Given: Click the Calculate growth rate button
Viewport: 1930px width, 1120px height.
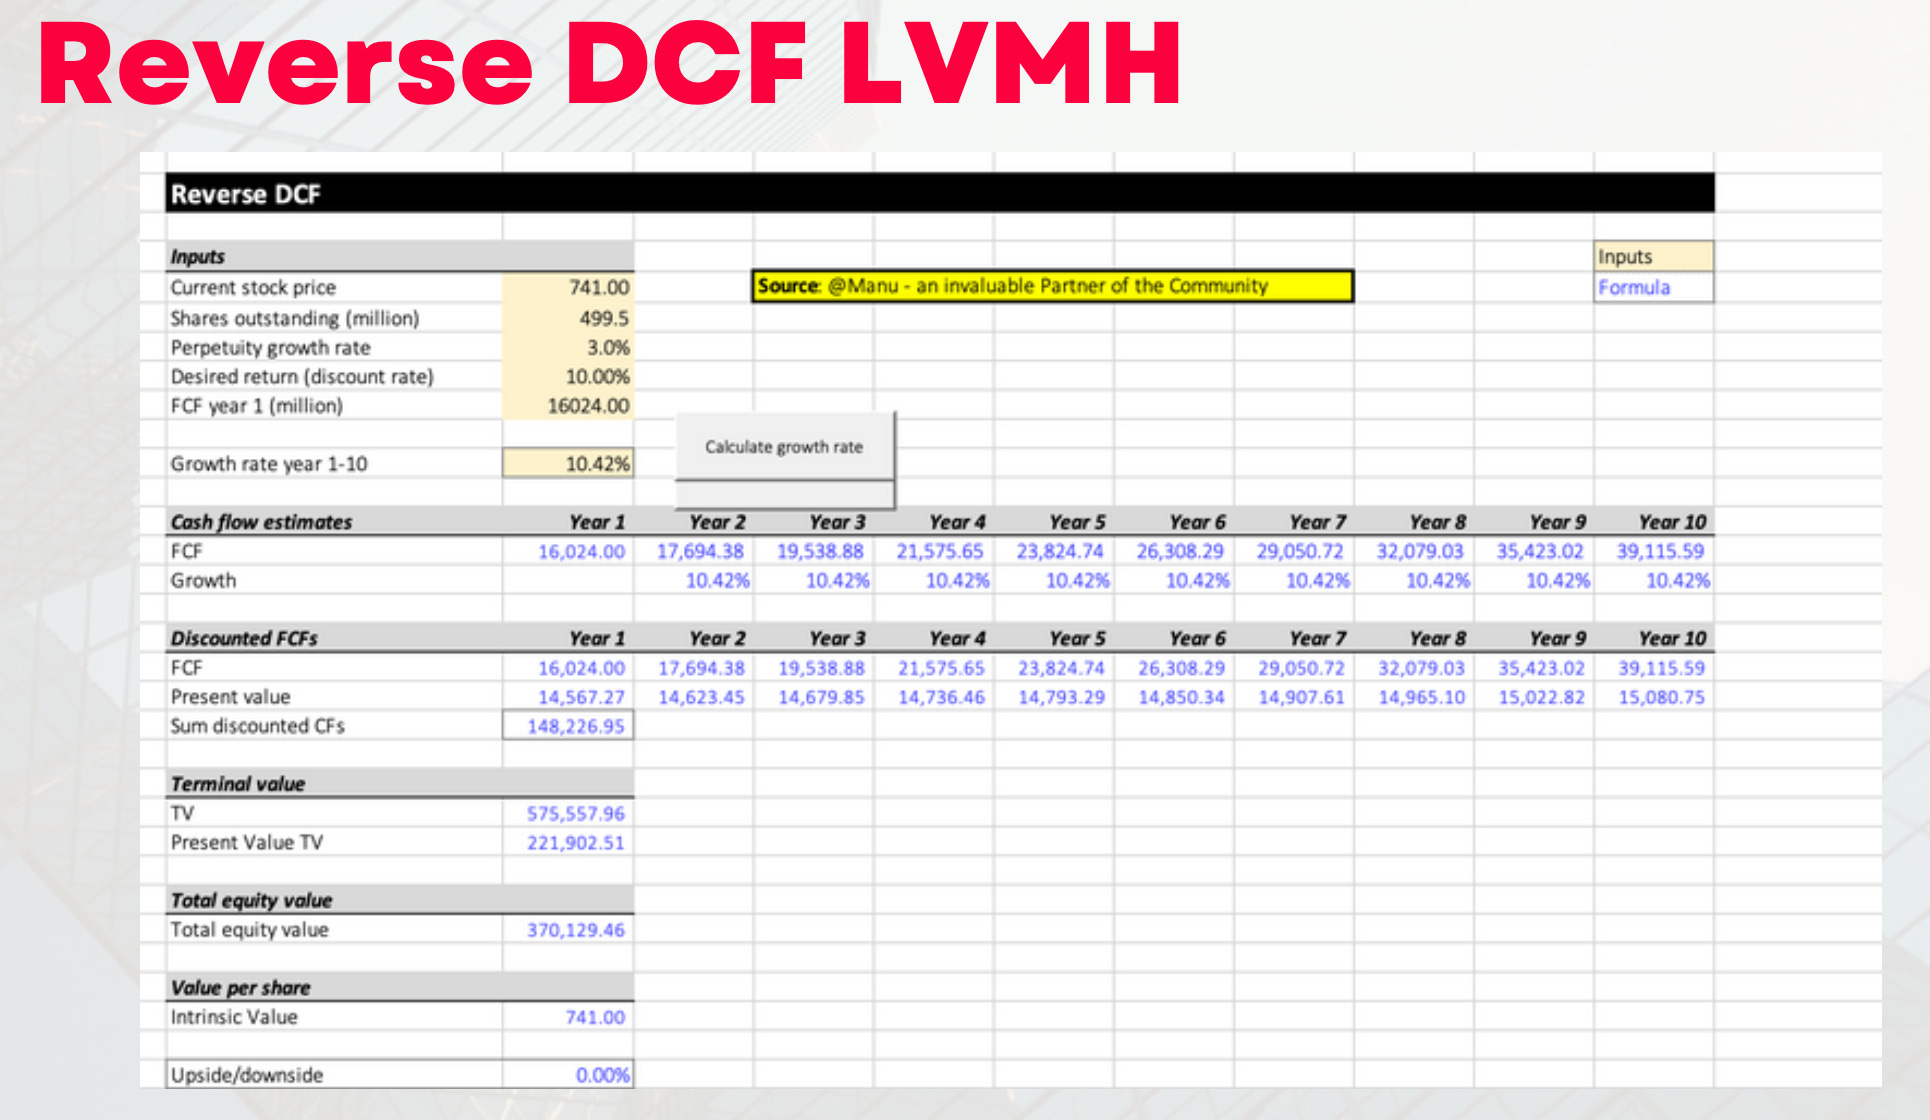Looking at the screenshot, I should pos(784,447).
